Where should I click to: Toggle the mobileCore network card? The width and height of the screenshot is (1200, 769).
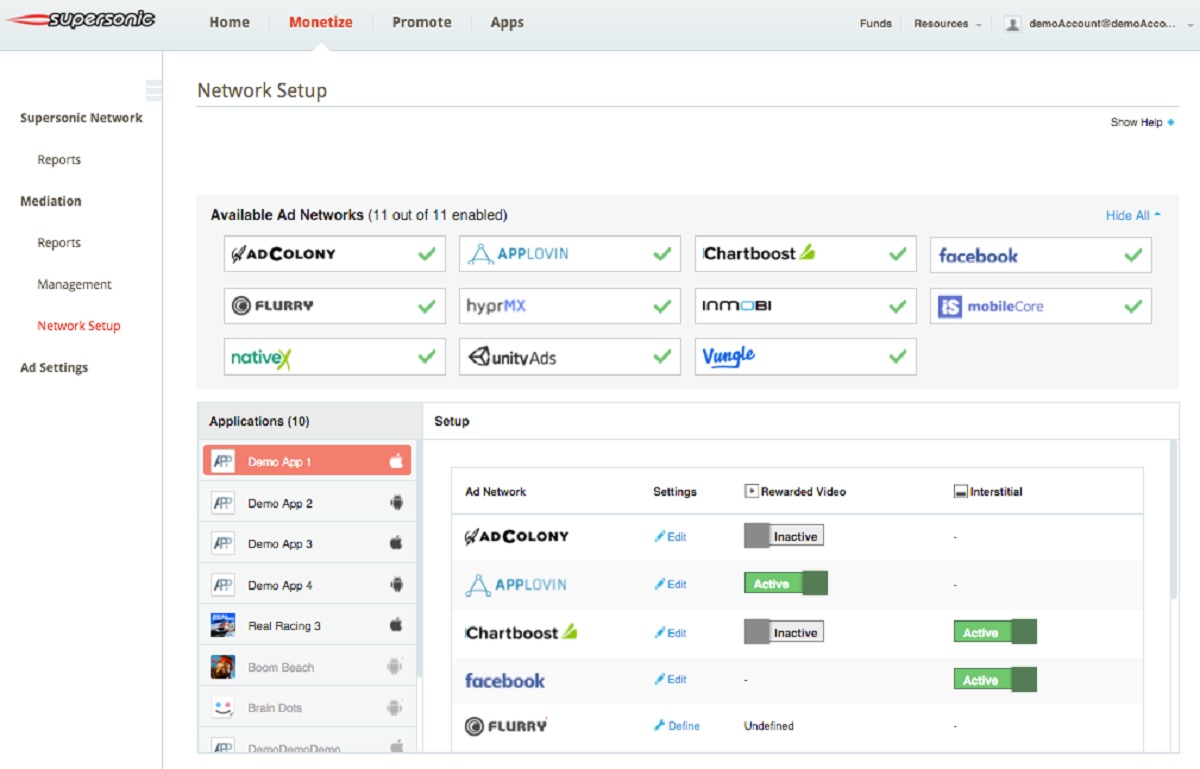pos(1041,306)
